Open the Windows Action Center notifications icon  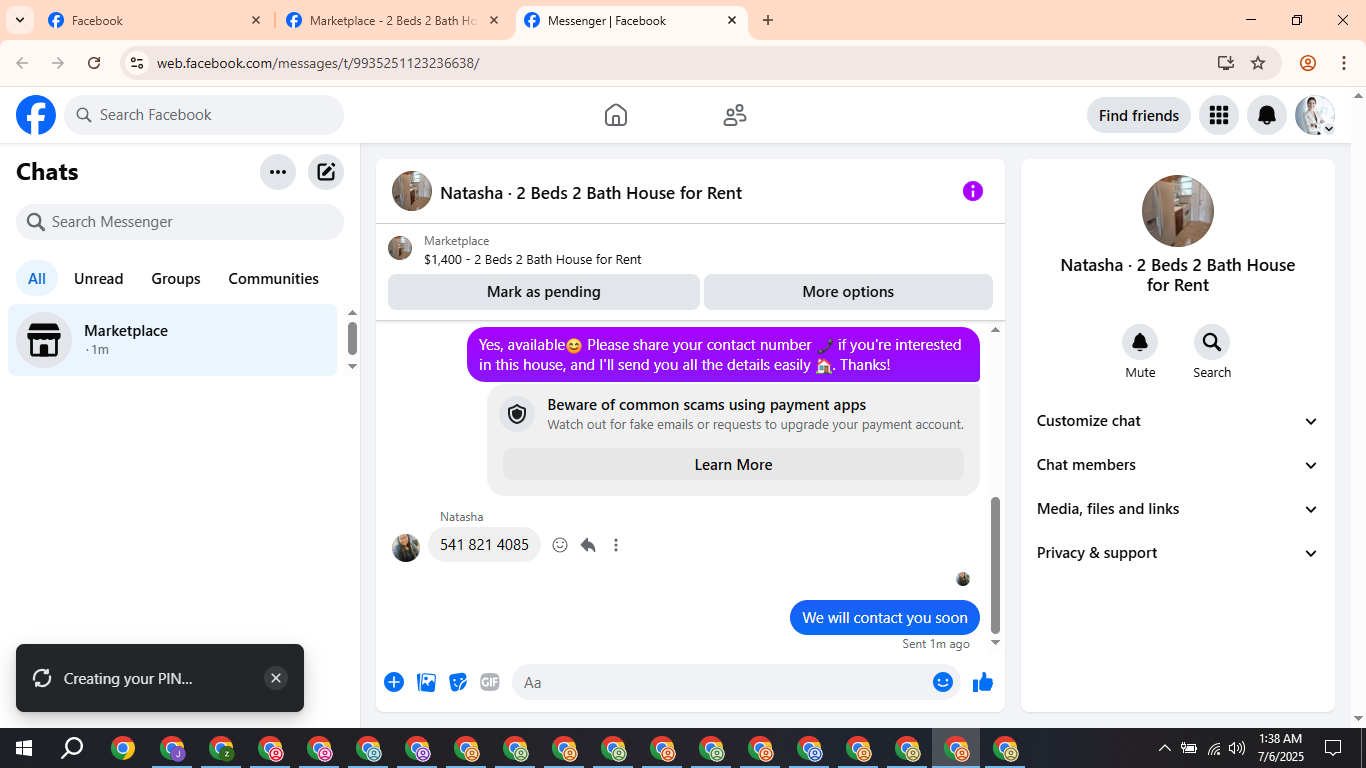[x=1333, y=748]
